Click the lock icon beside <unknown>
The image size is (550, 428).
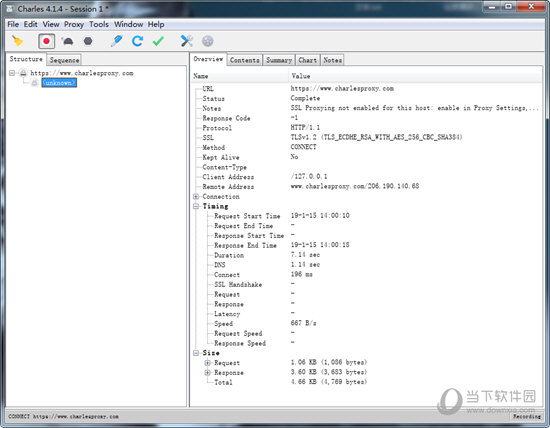pos(34,83)
